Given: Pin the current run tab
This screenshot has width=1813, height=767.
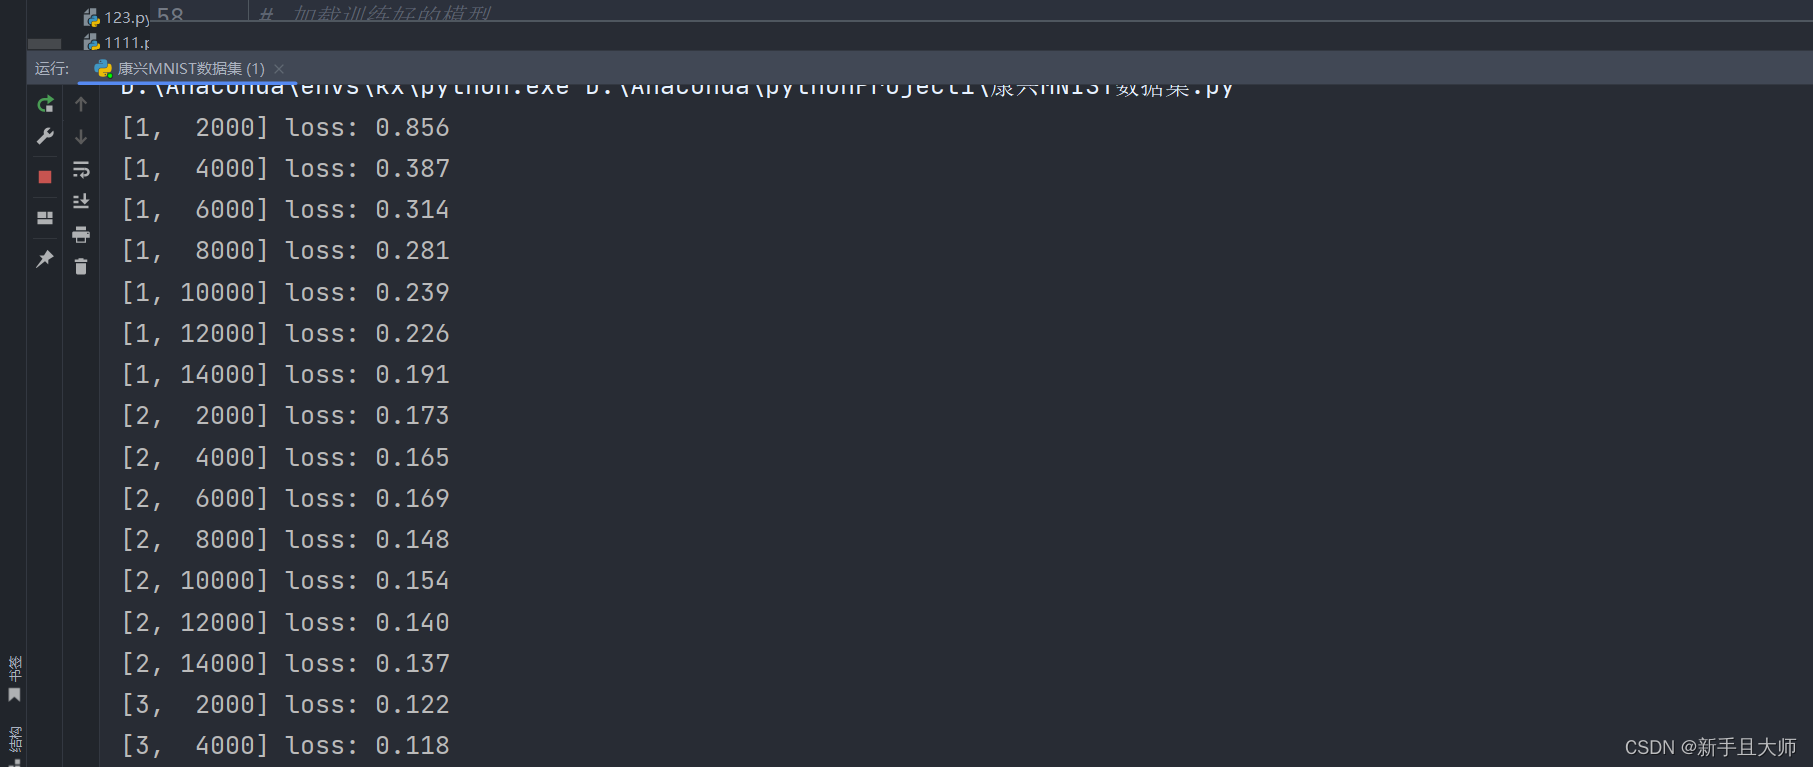Looking at the screenshot, I should pyautogui.click(x=45, y=259).
